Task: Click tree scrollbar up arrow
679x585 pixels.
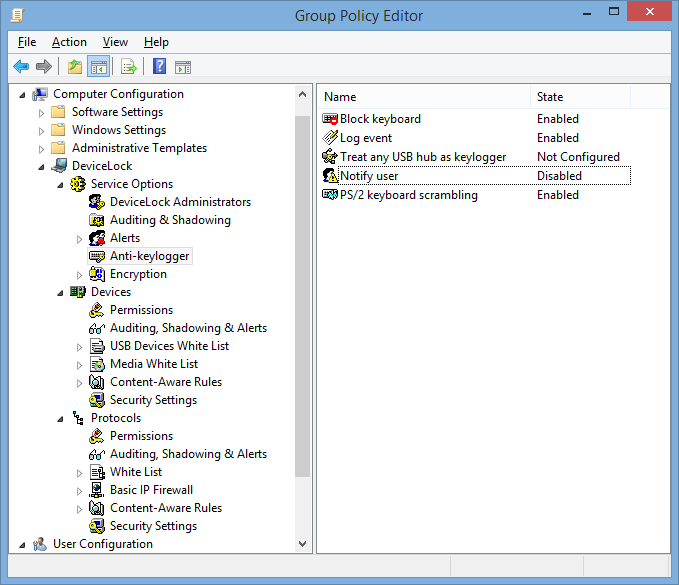Action: point(303,94)
